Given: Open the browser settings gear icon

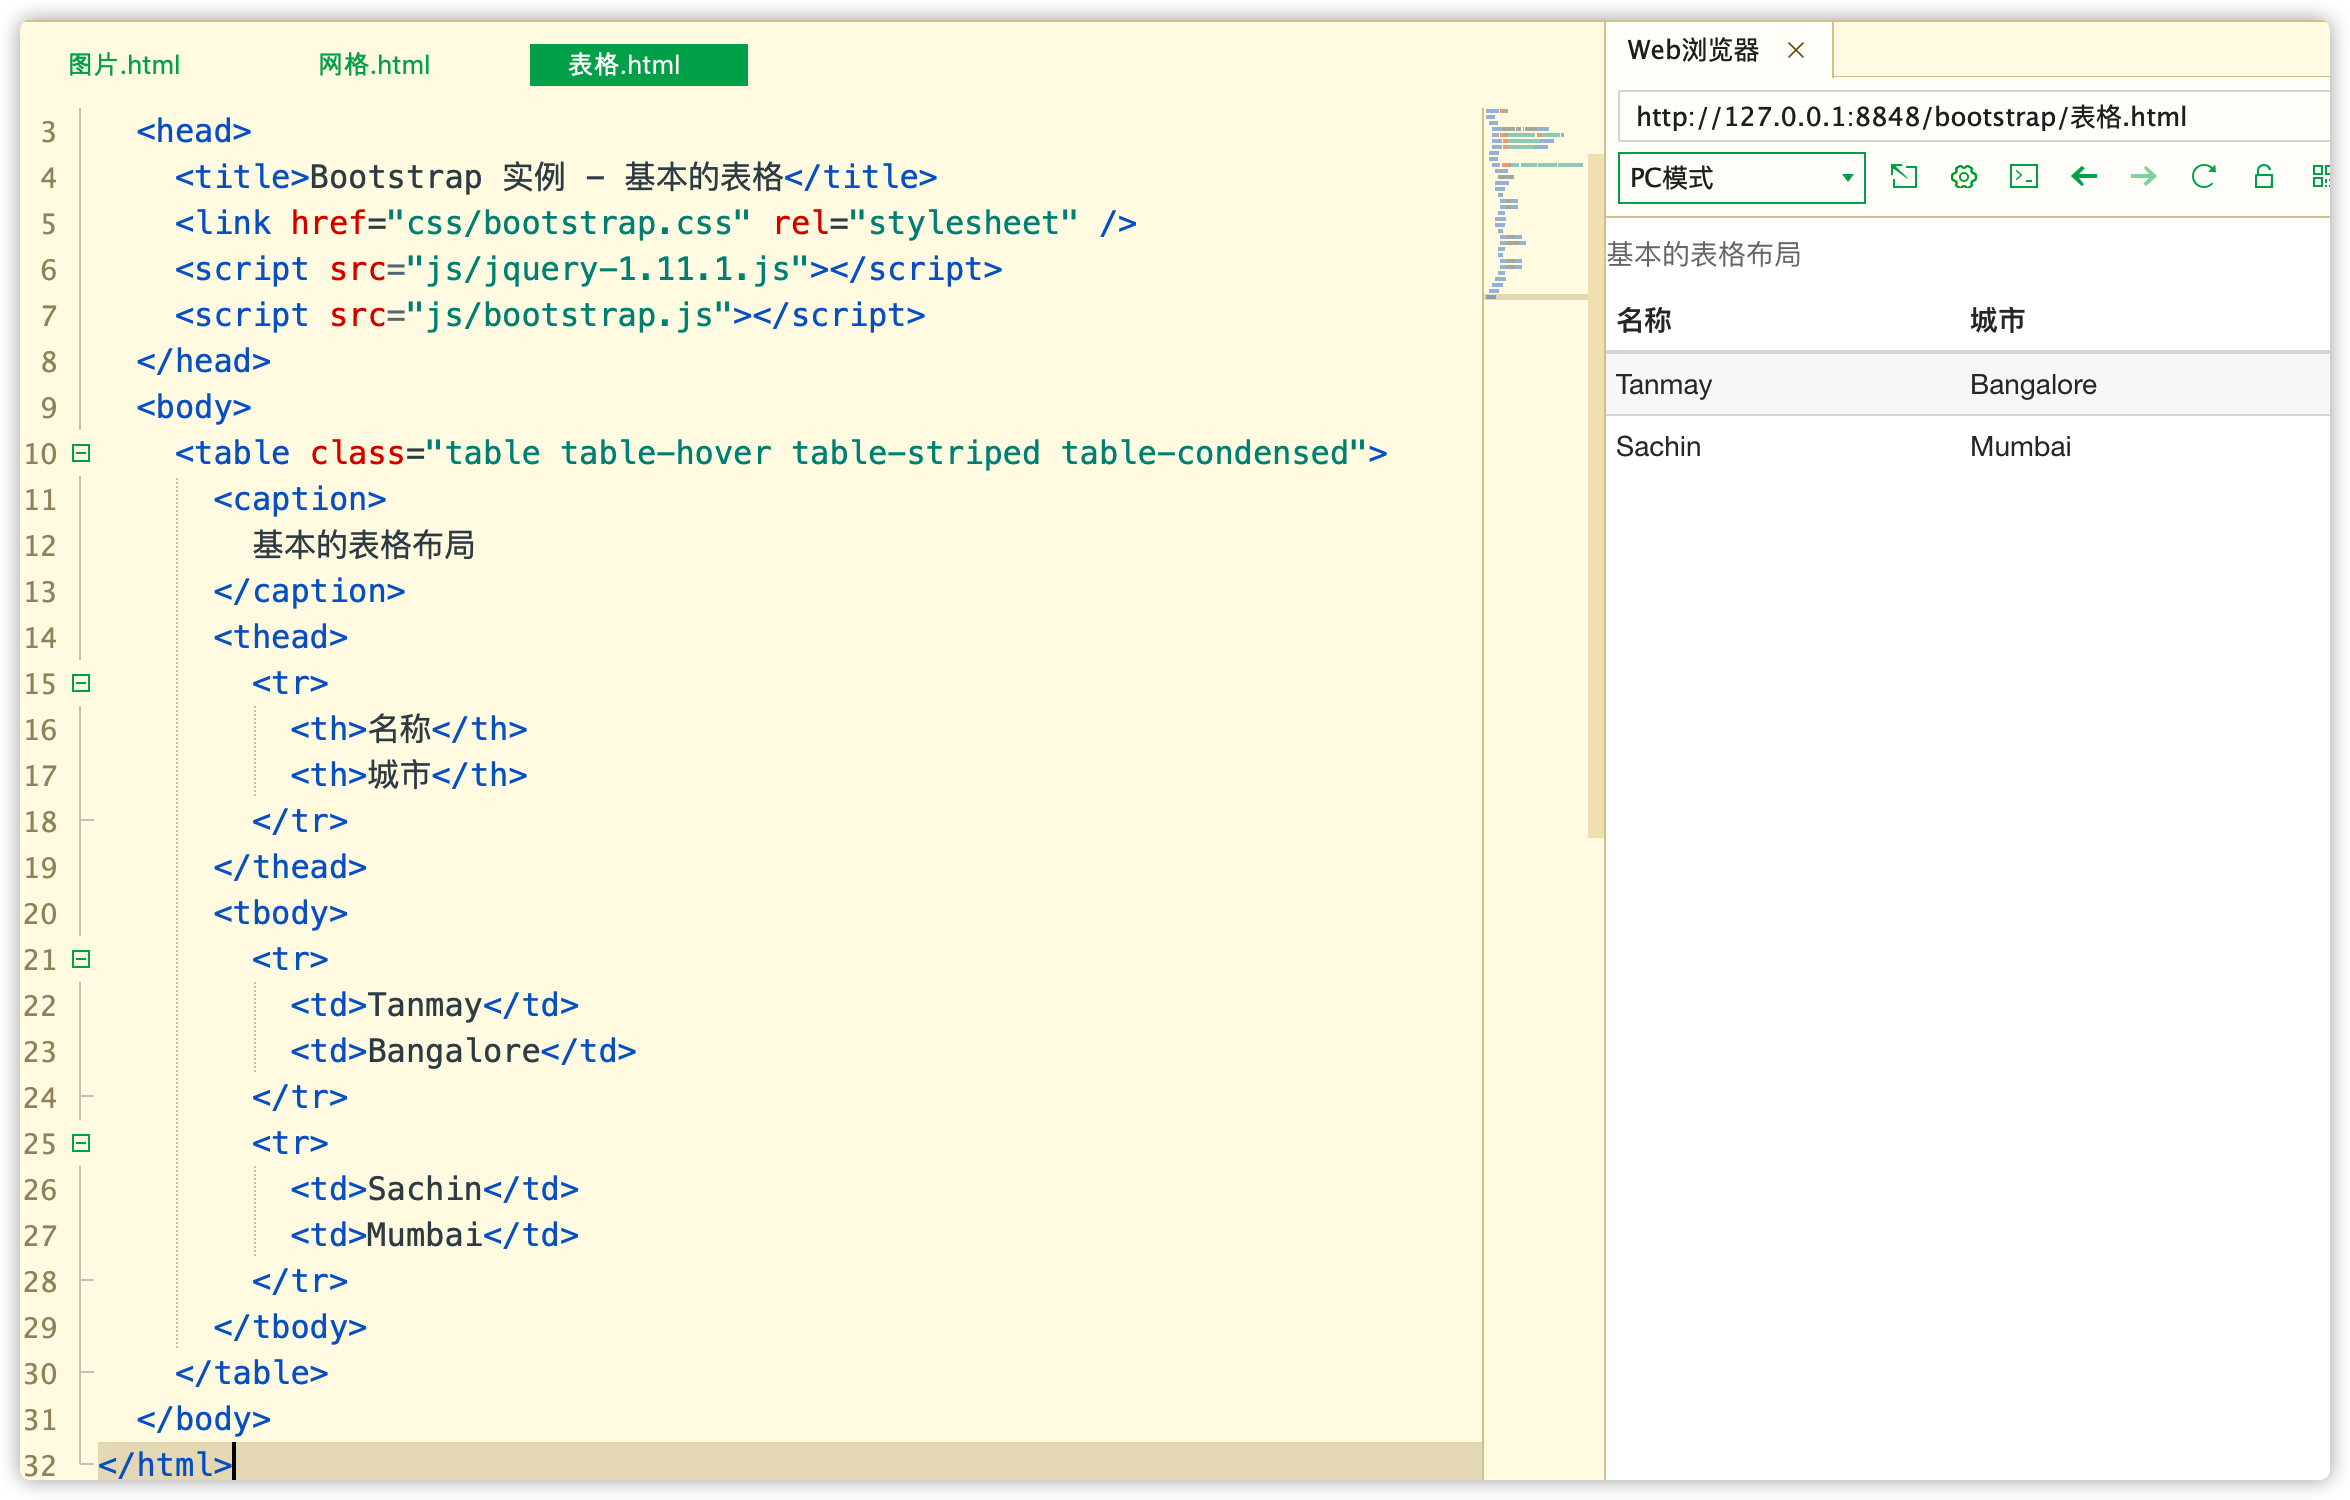Looking at the screenshot, I should pos(1964,177).
